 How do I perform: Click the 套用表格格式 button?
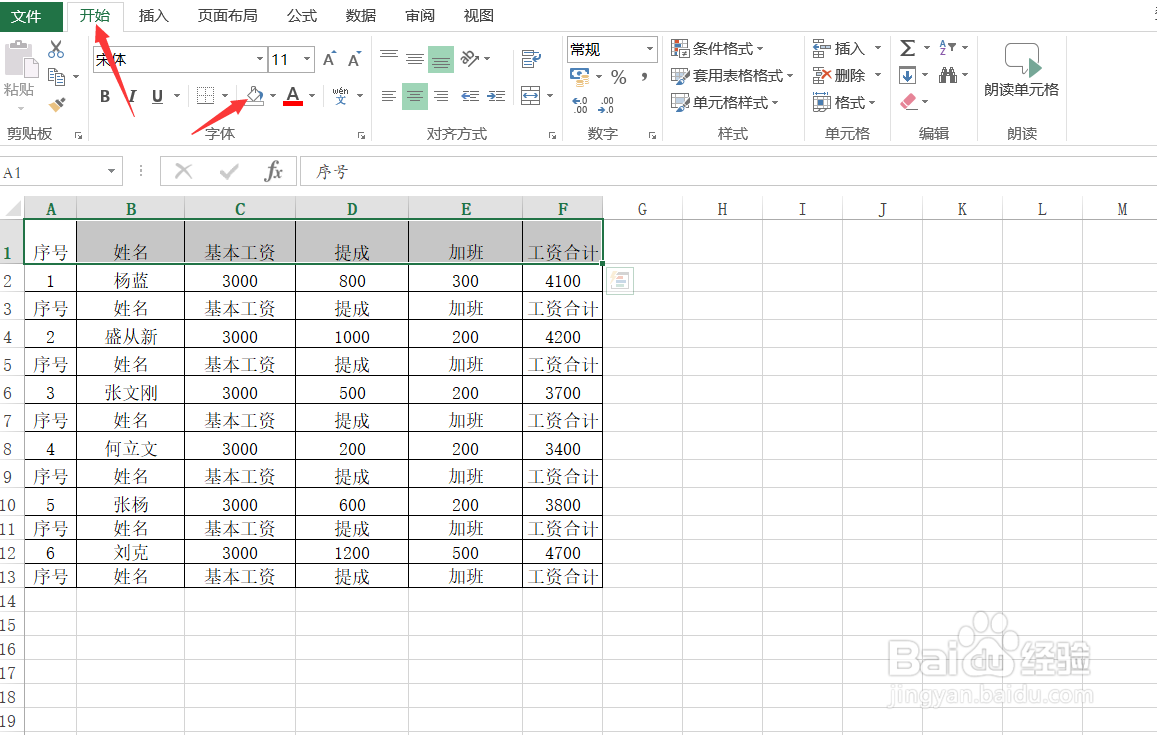coord(728,75)
